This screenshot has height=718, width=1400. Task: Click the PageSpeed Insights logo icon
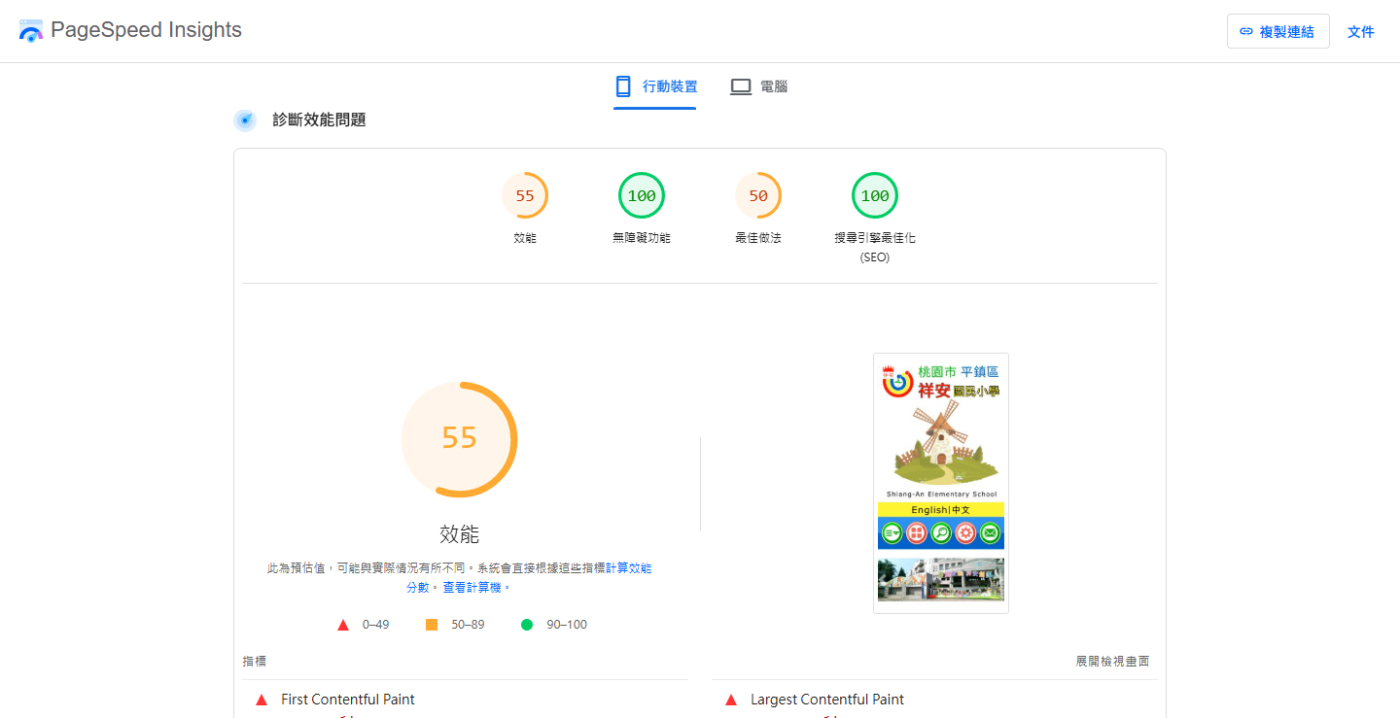(x=31, y=31)
